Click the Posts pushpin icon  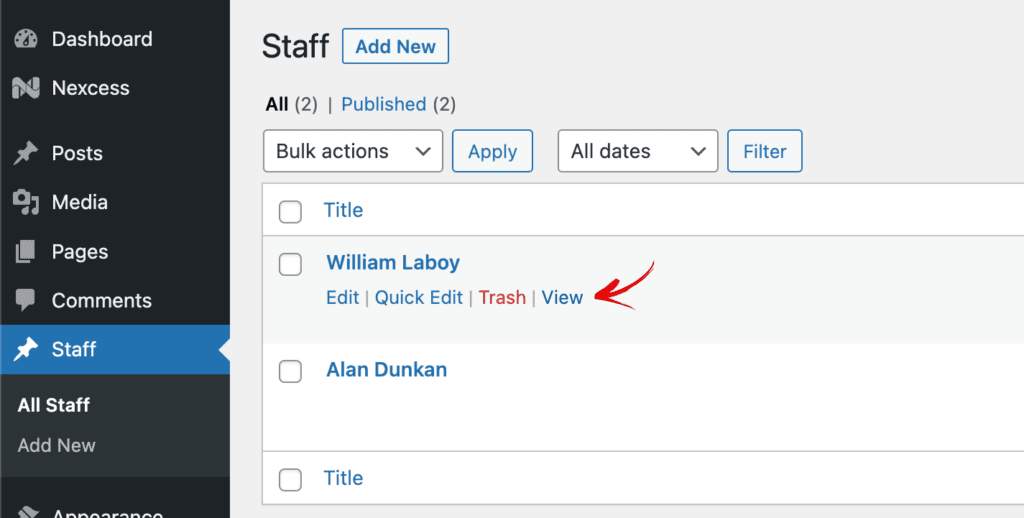point(25,153)
